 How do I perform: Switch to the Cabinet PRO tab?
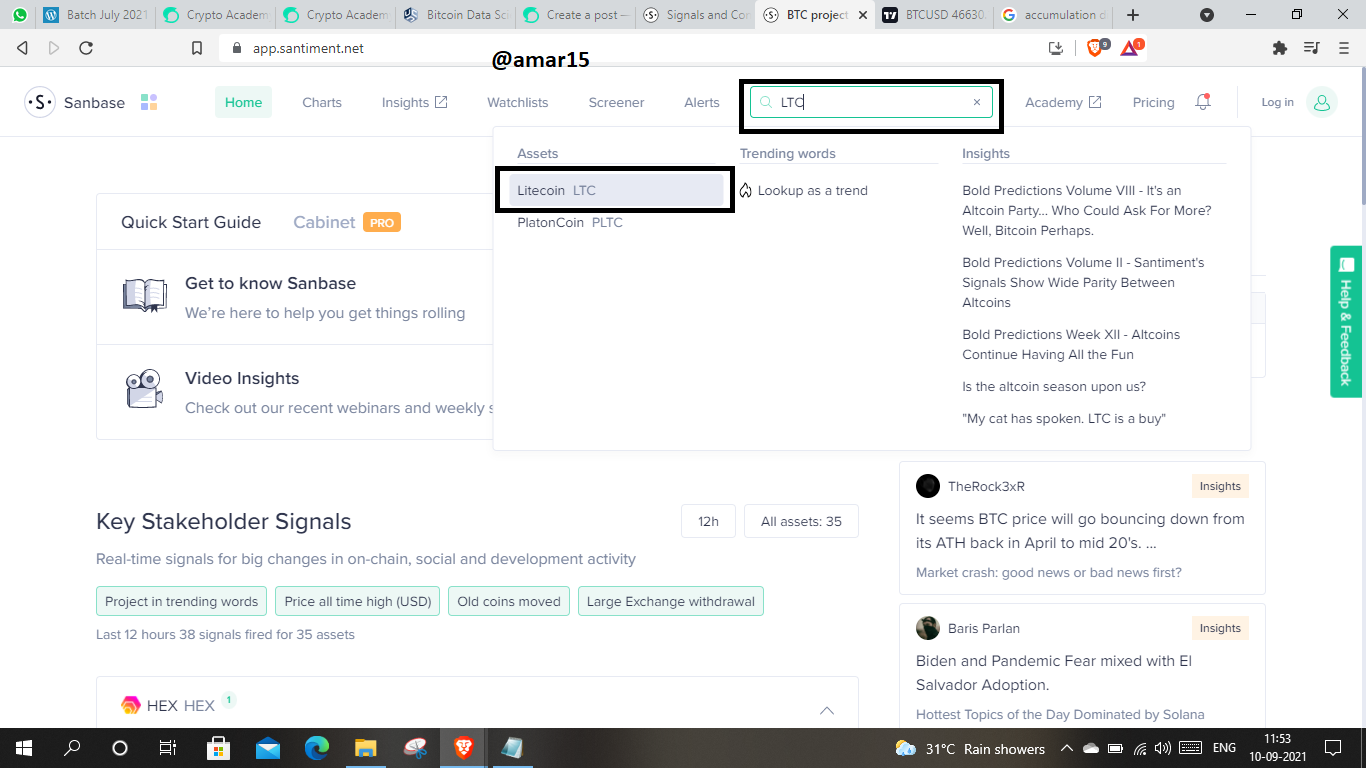(346, 222)
